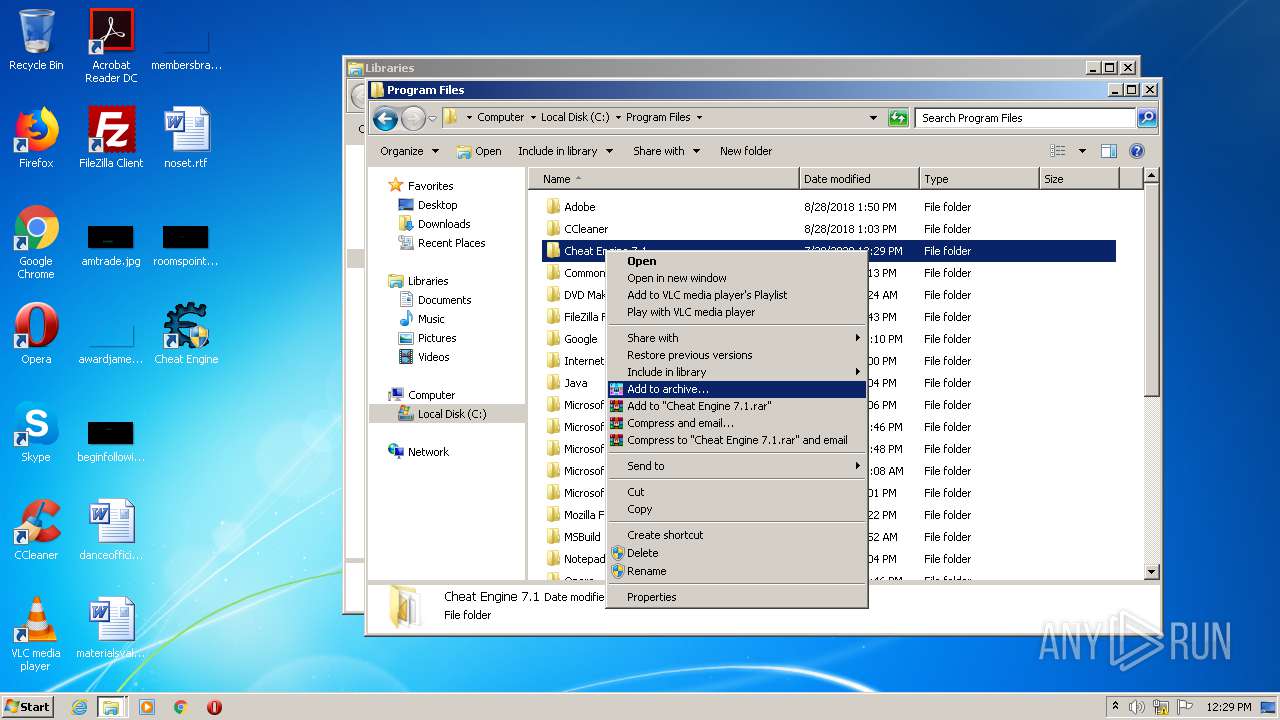Sort by Name column header

tap(664, 179)
